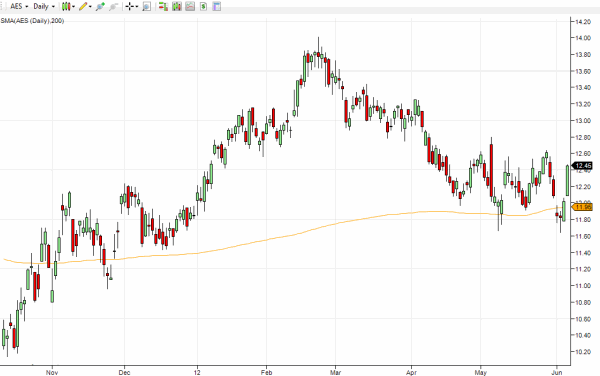Select the pencil drawing tool
The image size is (600, 376).
click(83, 7)
